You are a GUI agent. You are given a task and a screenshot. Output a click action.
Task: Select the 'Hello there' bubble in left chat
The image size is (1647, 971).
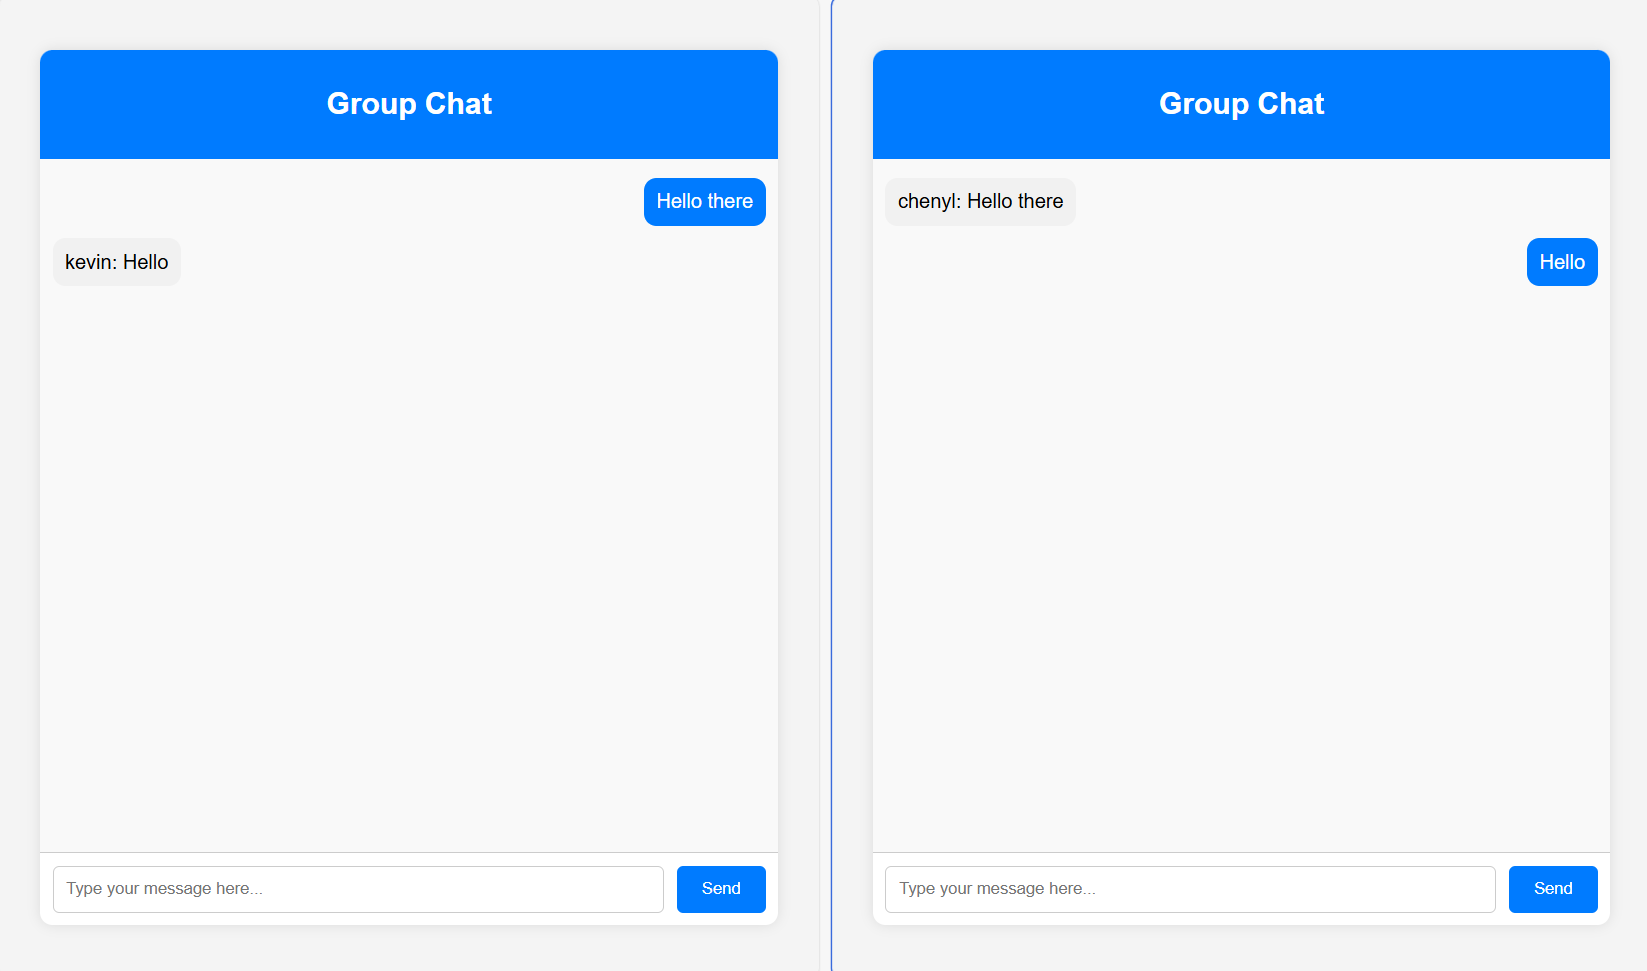[x=704, y=201]
